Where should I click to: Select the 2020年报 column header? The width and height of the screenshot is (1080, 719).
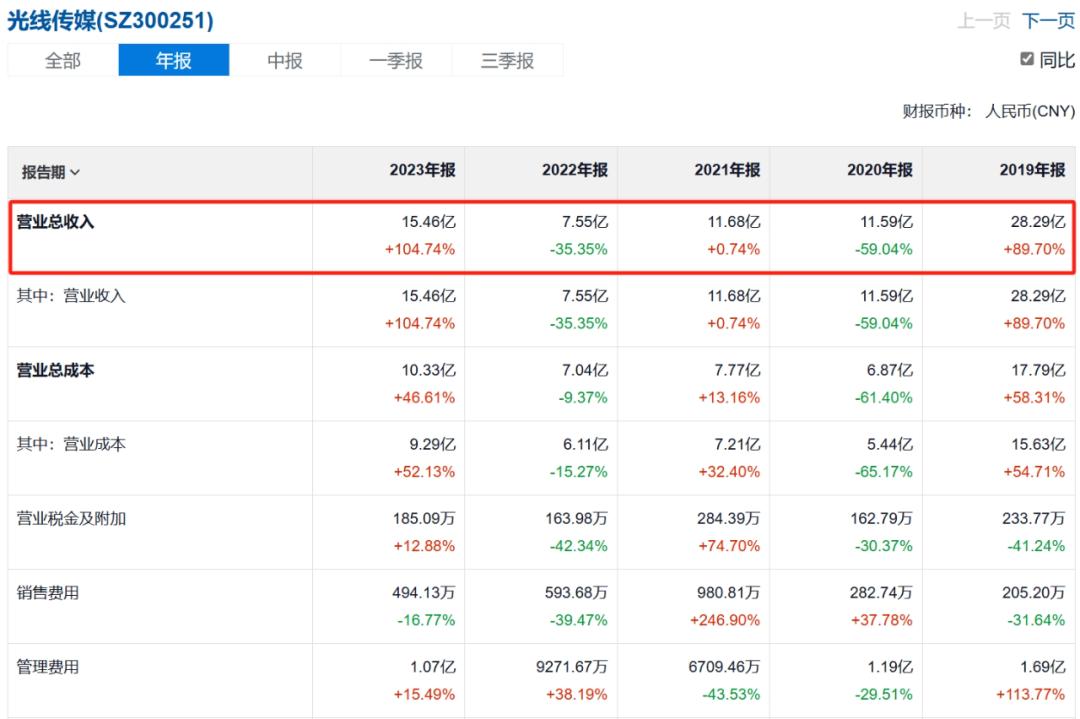click(879, 171)
